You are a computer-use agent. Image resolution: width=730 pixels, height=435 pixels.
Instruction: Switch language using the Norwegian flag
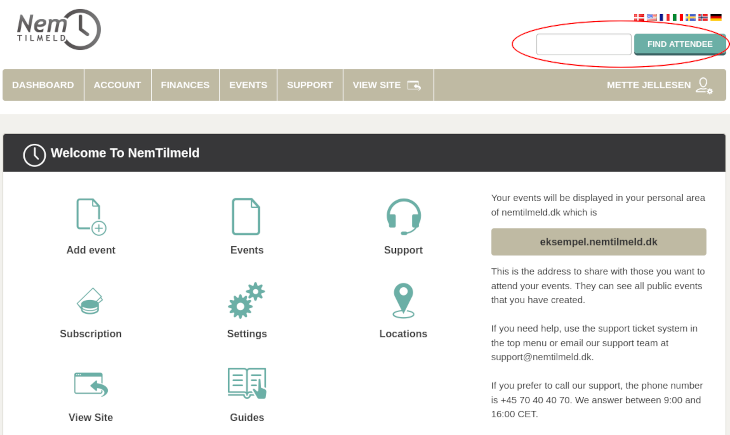[x=703, y=18]
